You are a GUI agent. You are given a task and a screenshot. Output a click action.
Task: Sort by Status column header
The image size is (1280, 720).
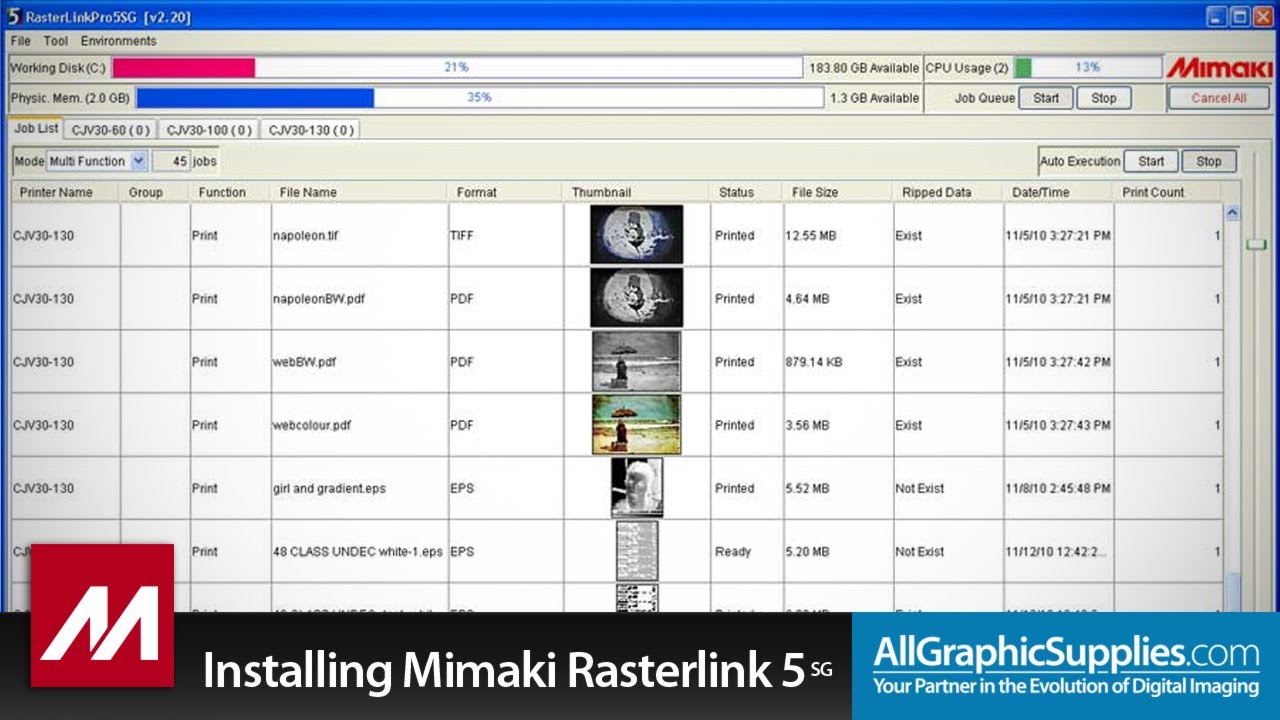[x=746, y=192]
